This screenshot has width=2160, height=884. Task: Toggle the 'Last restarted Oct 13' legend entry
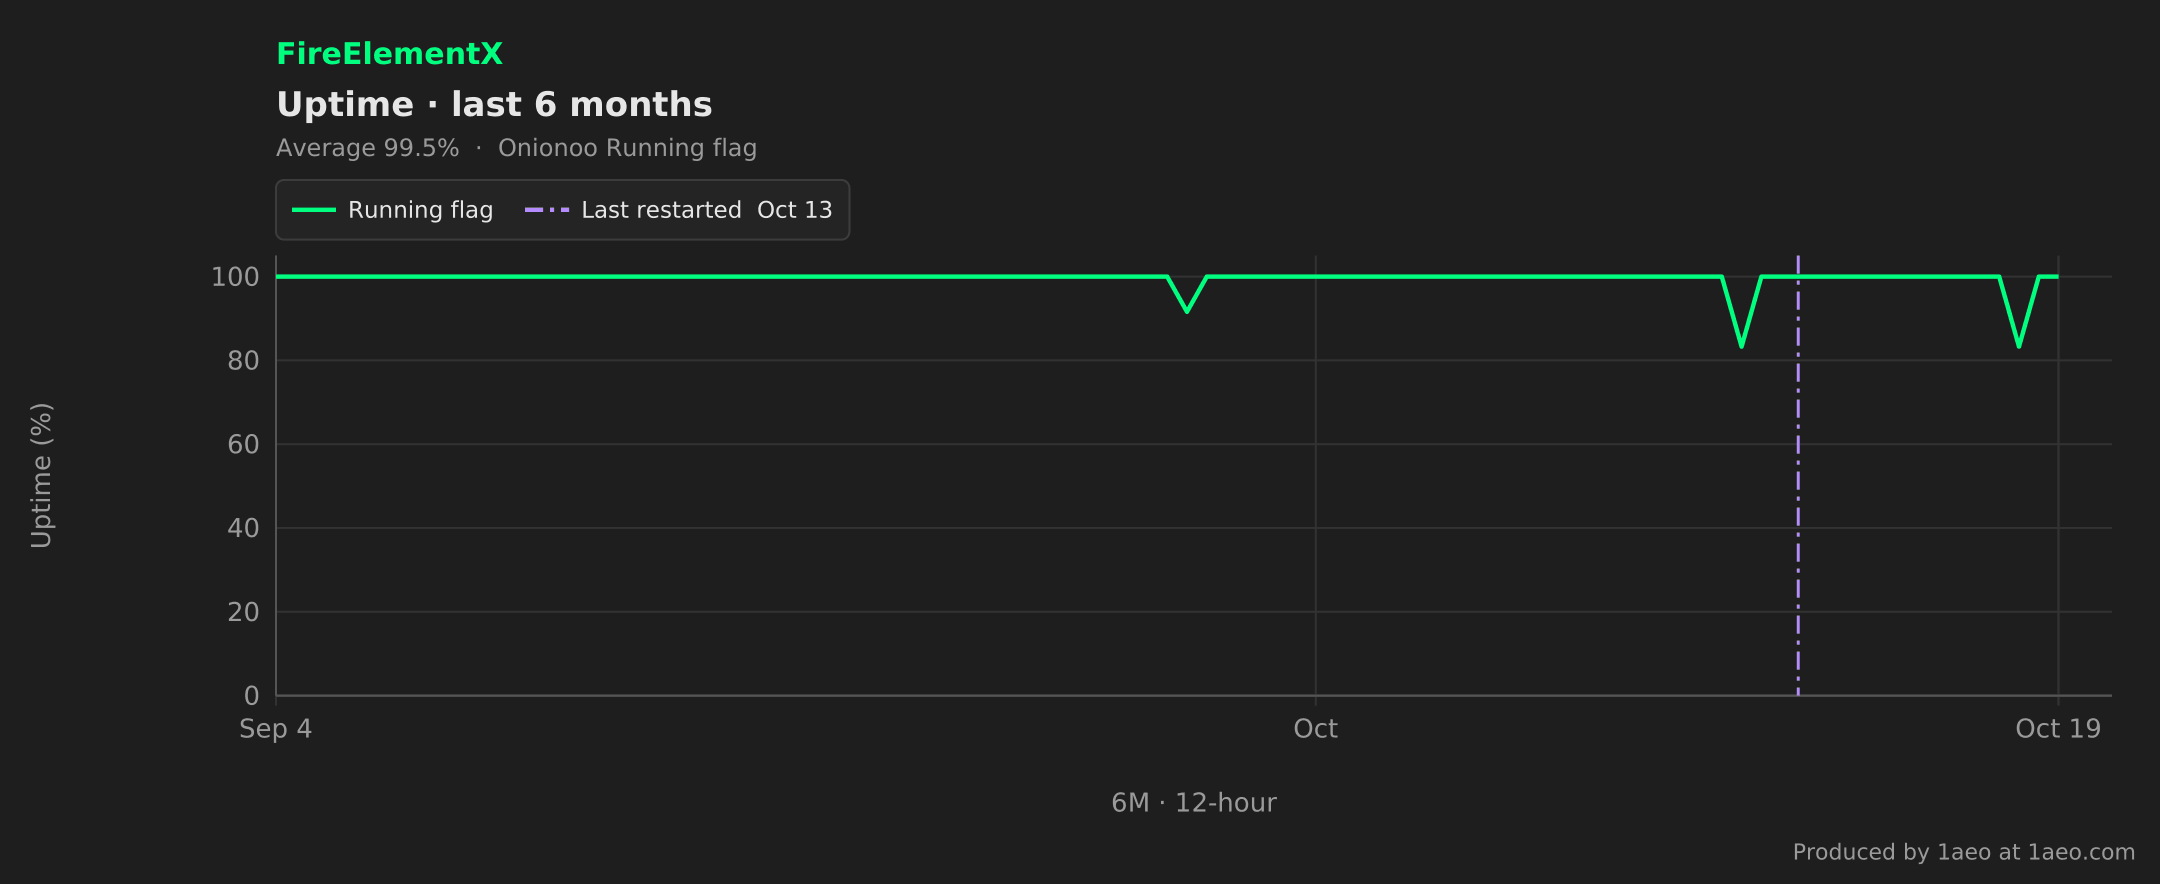[x=678, y=210]
